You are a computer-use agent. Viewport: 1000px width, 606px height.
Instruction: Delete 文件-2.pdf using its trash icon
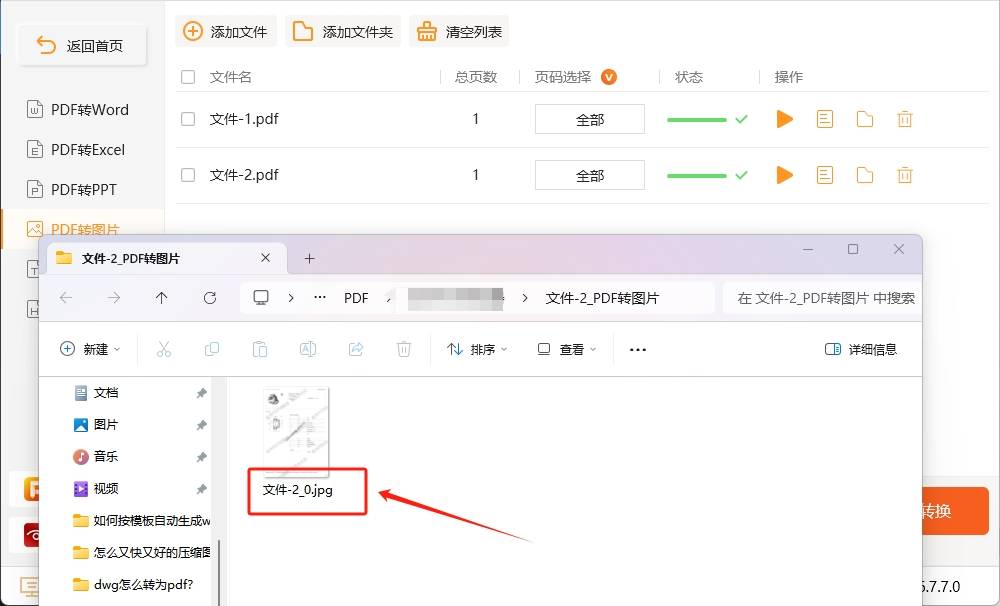pos(904,174)
